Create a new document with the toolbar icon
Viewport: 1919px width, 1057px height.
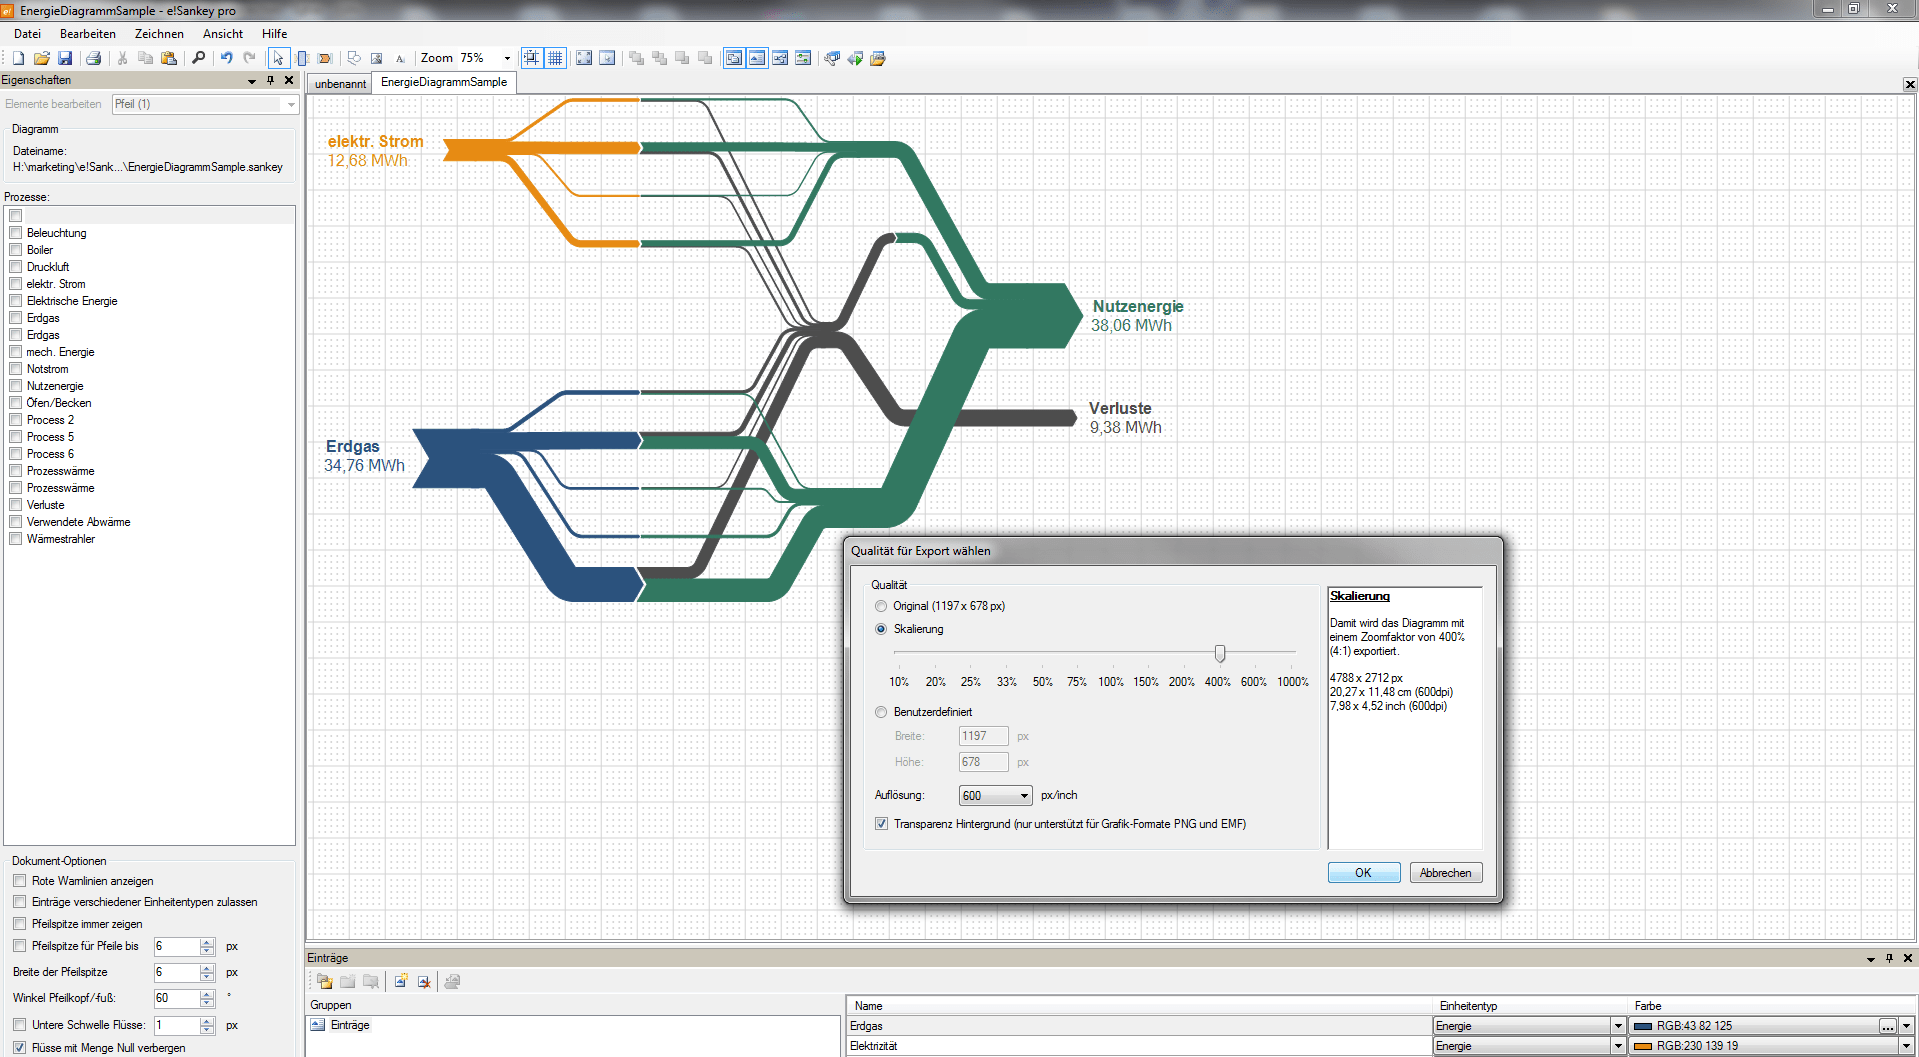click(18, 59)
